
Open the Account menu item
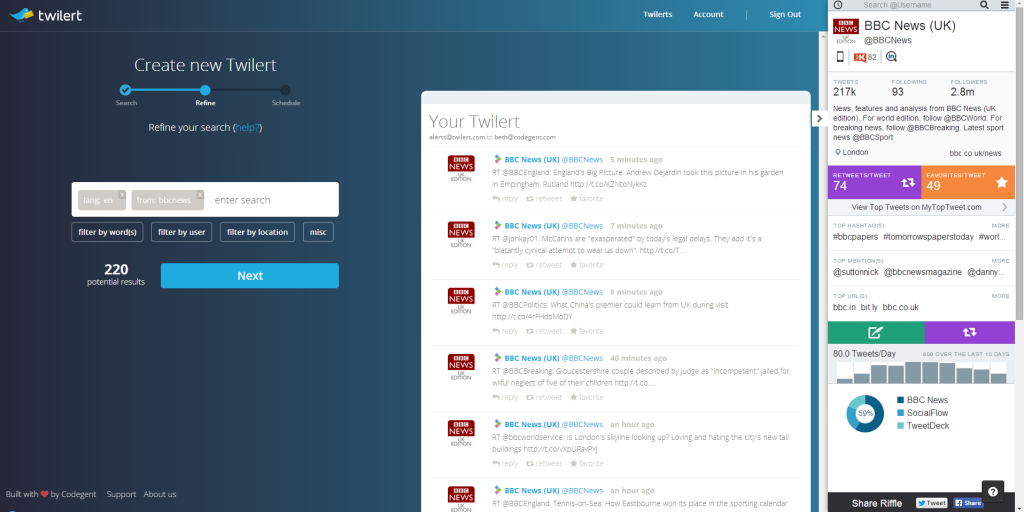point(709,14)
